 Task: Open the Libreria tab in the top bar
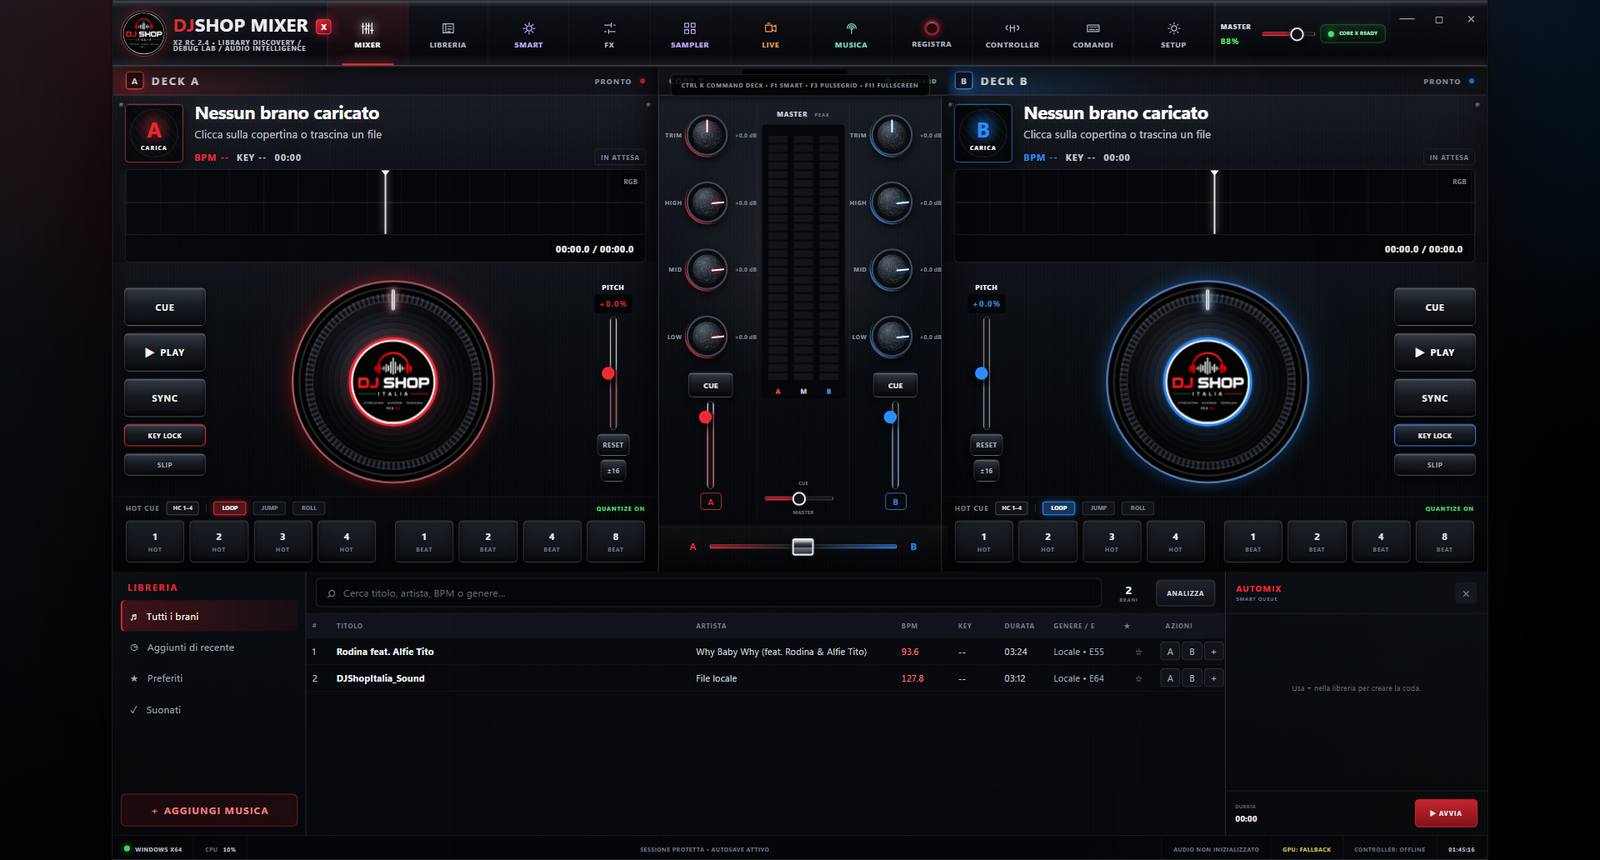tap(448, 34)
